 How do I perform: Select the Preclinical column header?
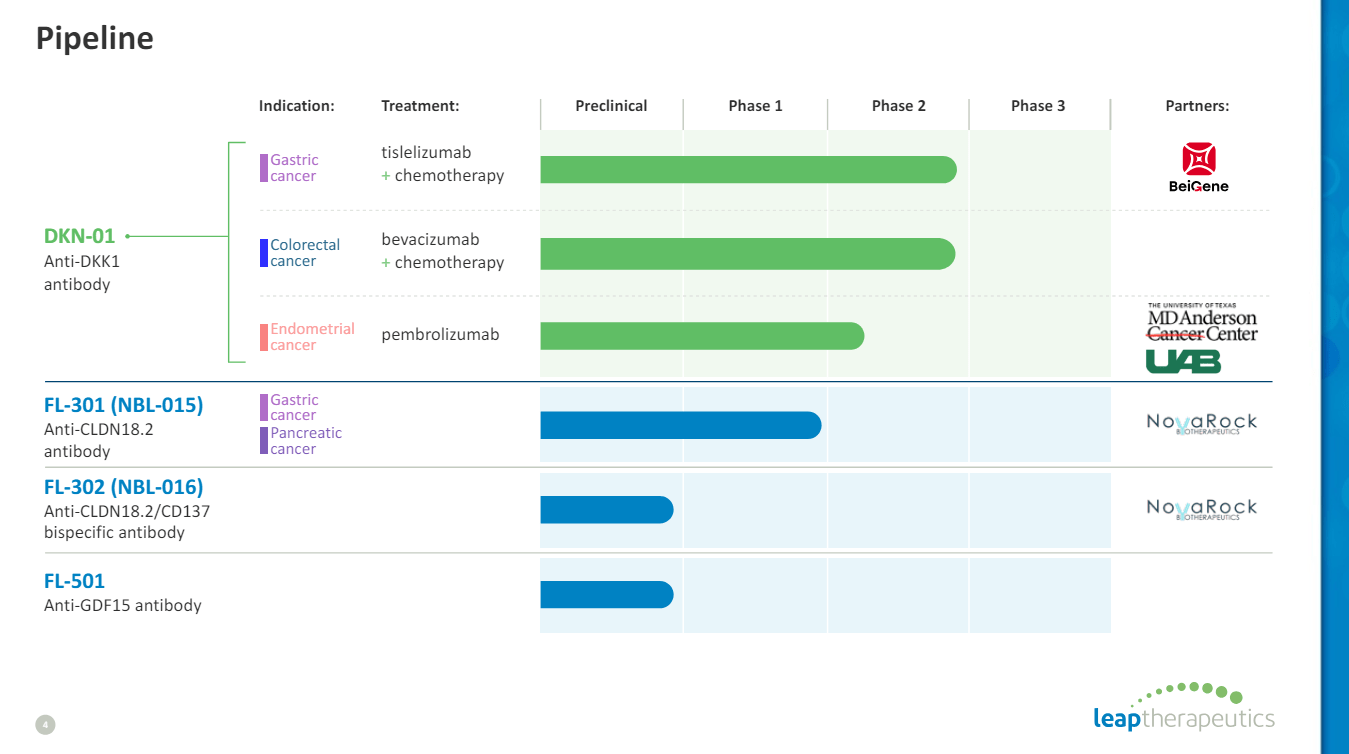pyautogui.click(x=611, y=105)
